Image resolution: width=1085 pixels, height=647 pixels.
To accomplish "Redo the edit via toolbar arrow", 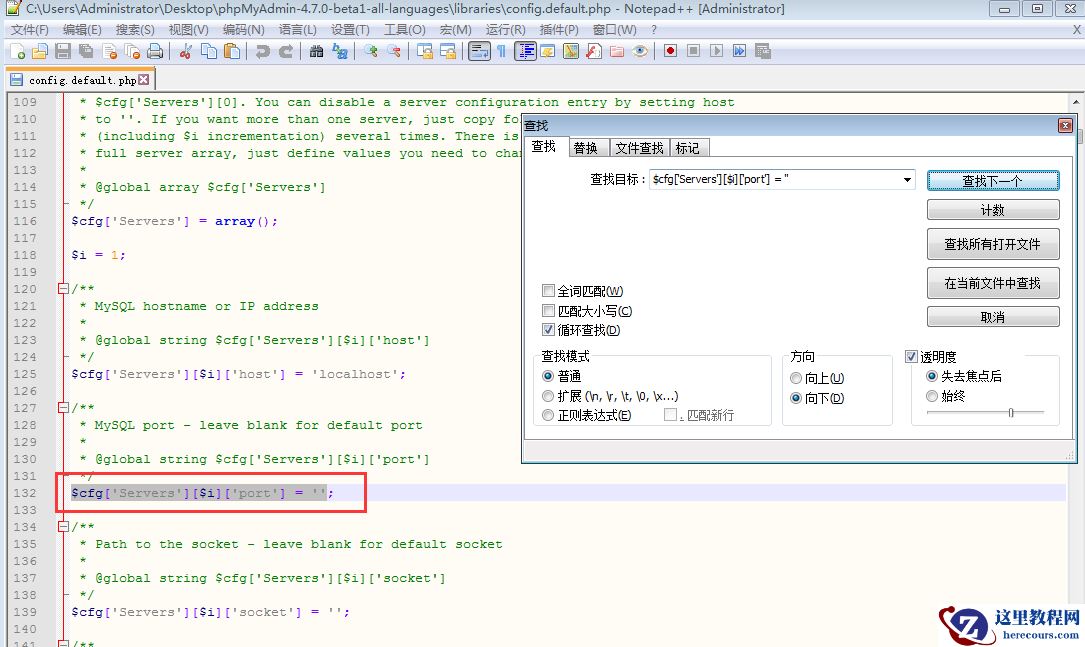I will point(286,51).
